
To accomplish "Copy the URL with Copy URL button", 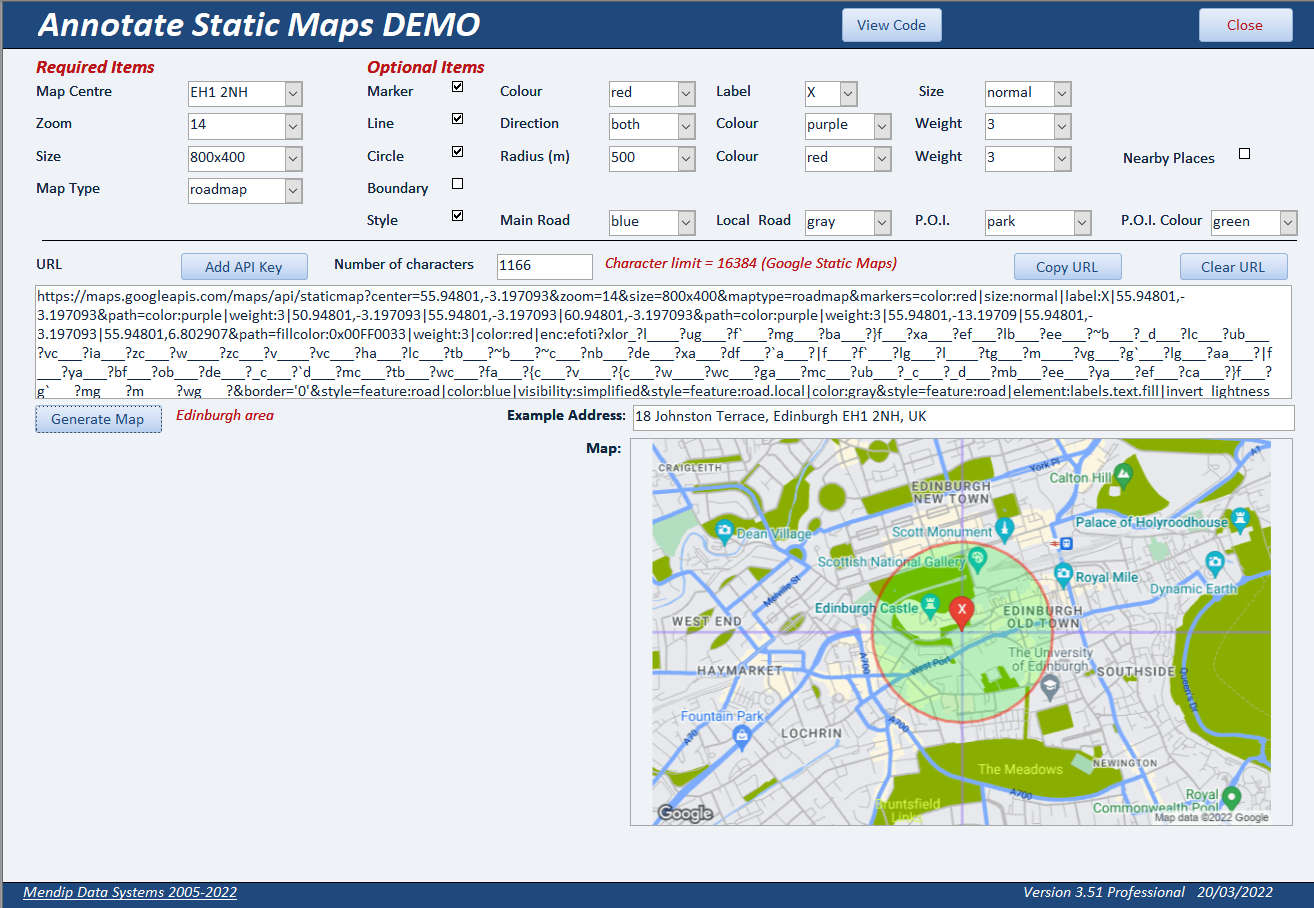I will [1067, 267].
